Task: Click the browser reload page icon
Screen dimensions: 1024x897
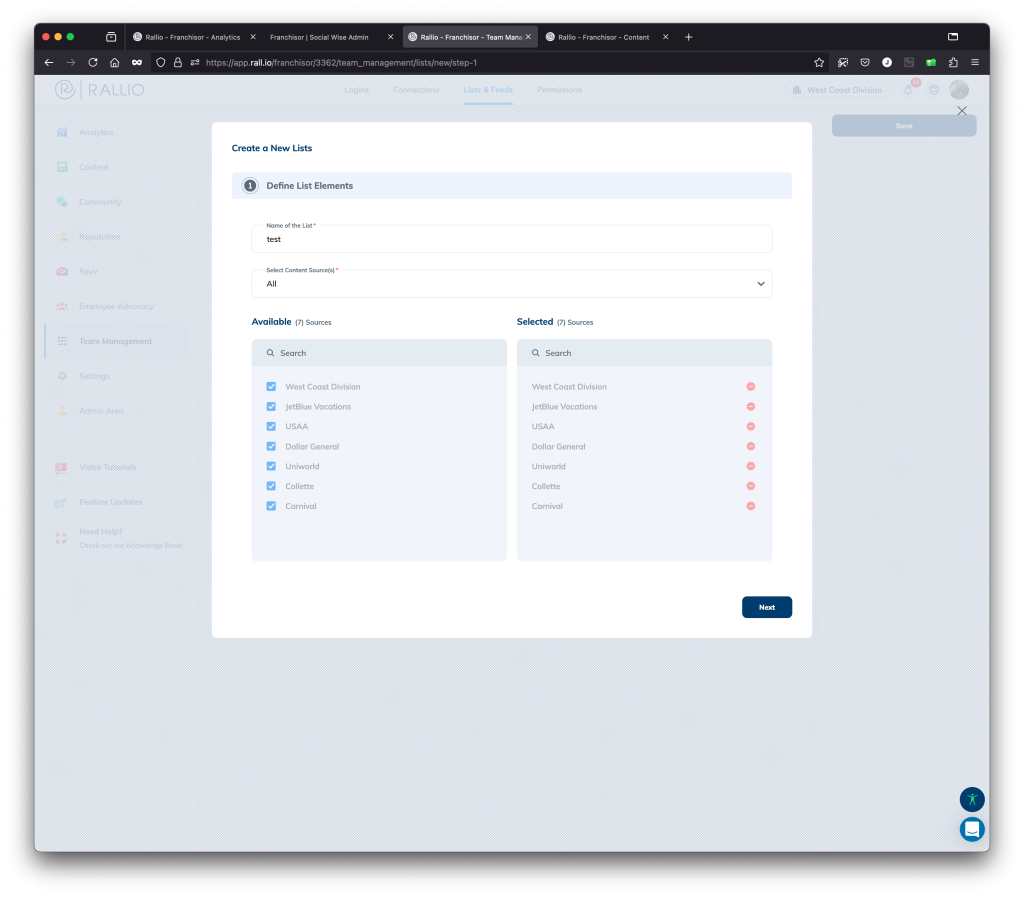Action: click(93, 62)
